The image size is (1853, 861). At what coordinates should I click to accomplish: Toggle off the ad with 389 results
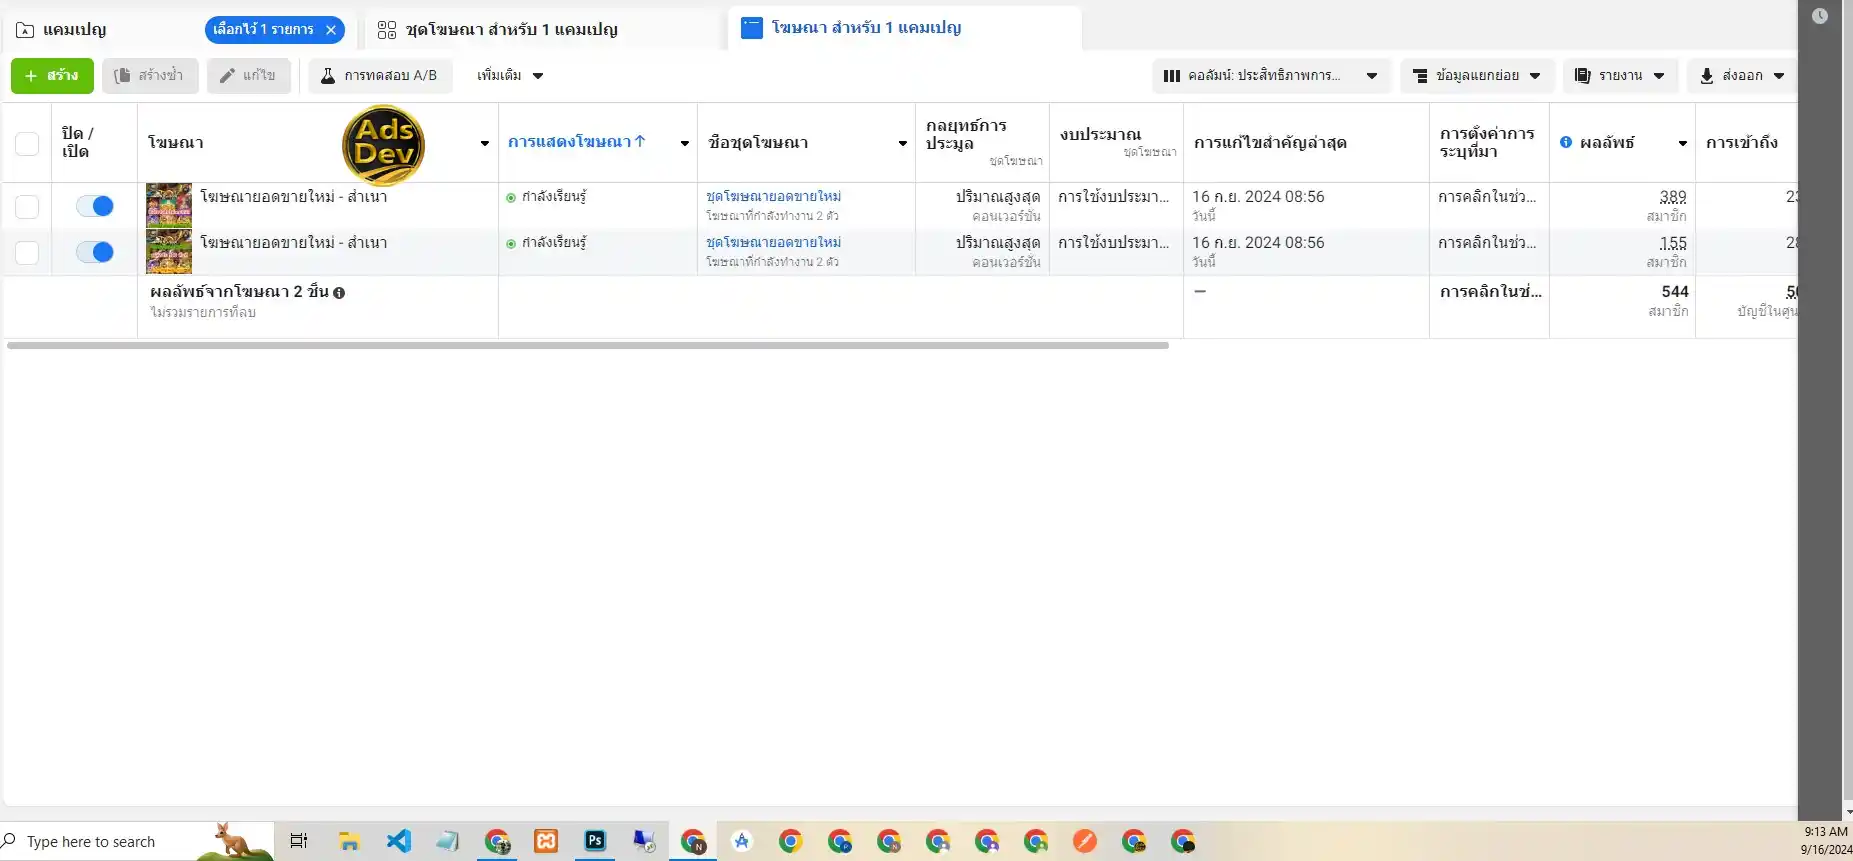95,206
